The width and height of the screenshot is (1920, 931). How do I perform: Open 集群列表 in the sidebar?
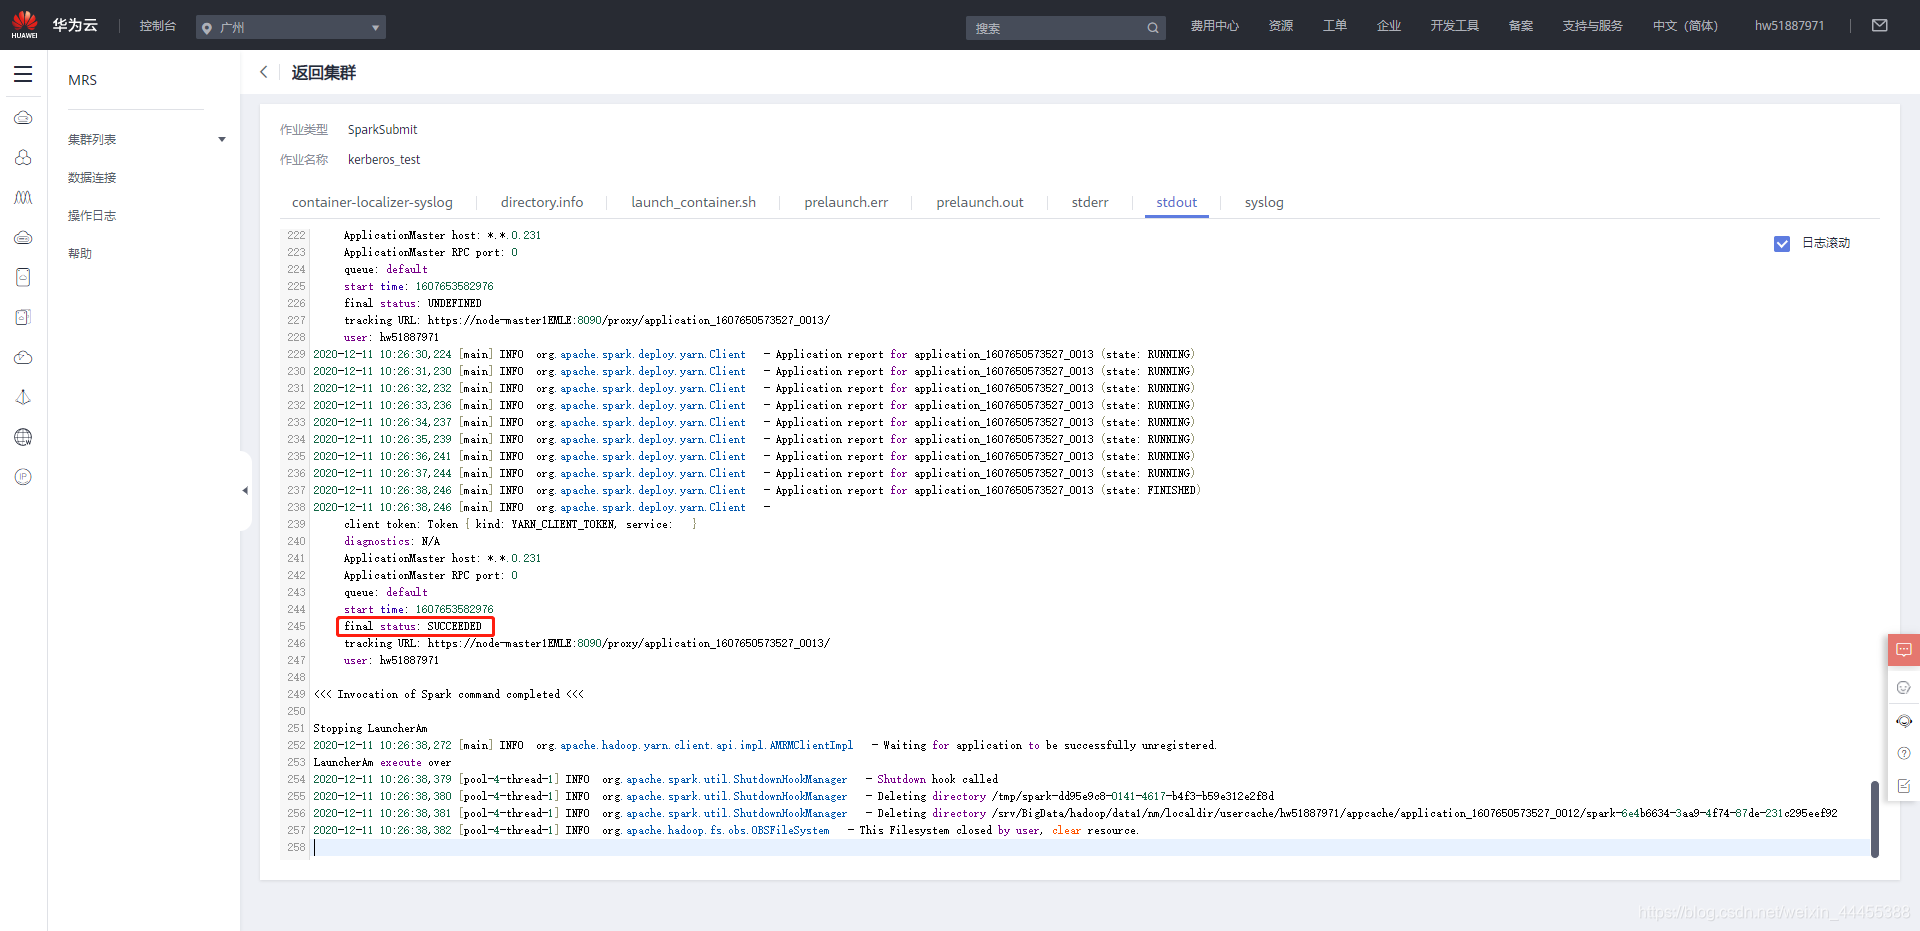click(92, 139)
